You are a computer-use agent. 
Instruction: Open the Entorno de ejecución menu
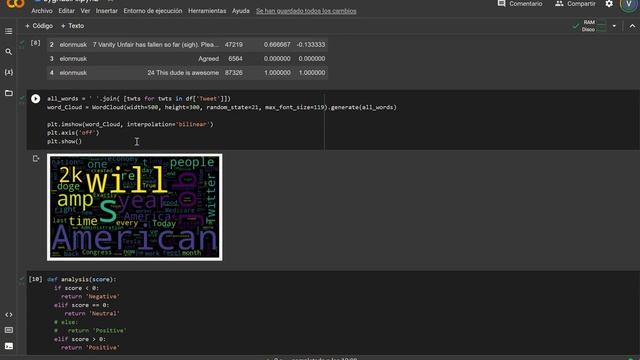click(x=153, y=11)
